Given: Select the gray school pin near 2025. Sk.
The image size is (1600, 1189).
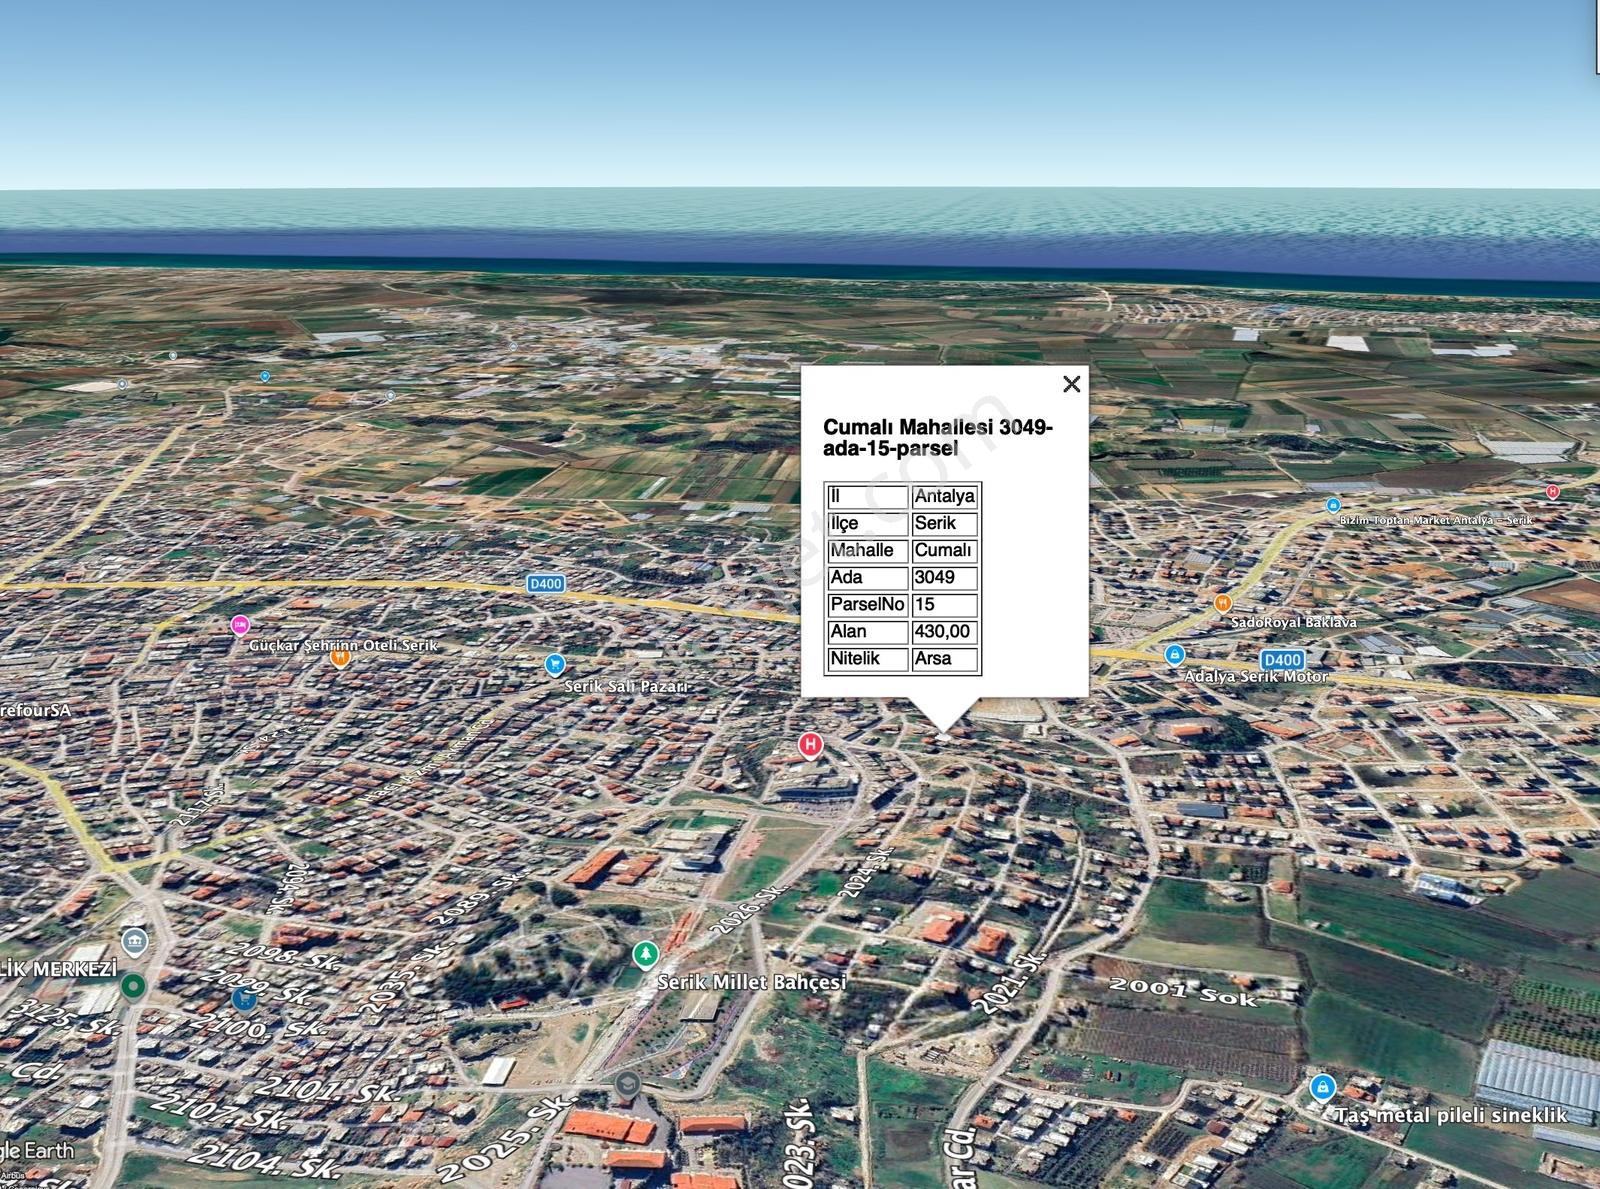Looking at the screenshot, I should [627, 1083].
